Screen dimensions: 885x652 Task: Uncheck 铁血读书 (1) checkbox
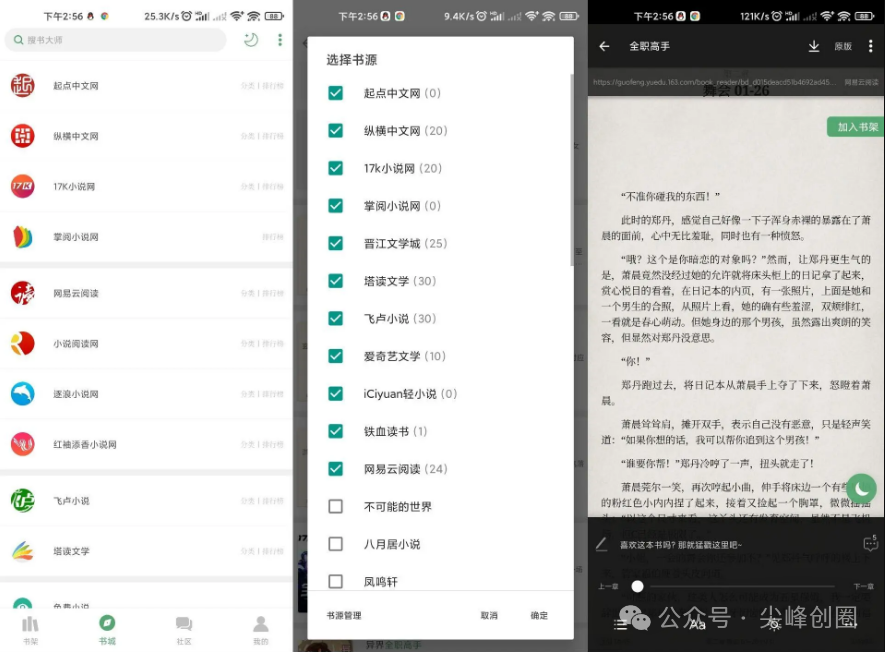pos(335,431)
